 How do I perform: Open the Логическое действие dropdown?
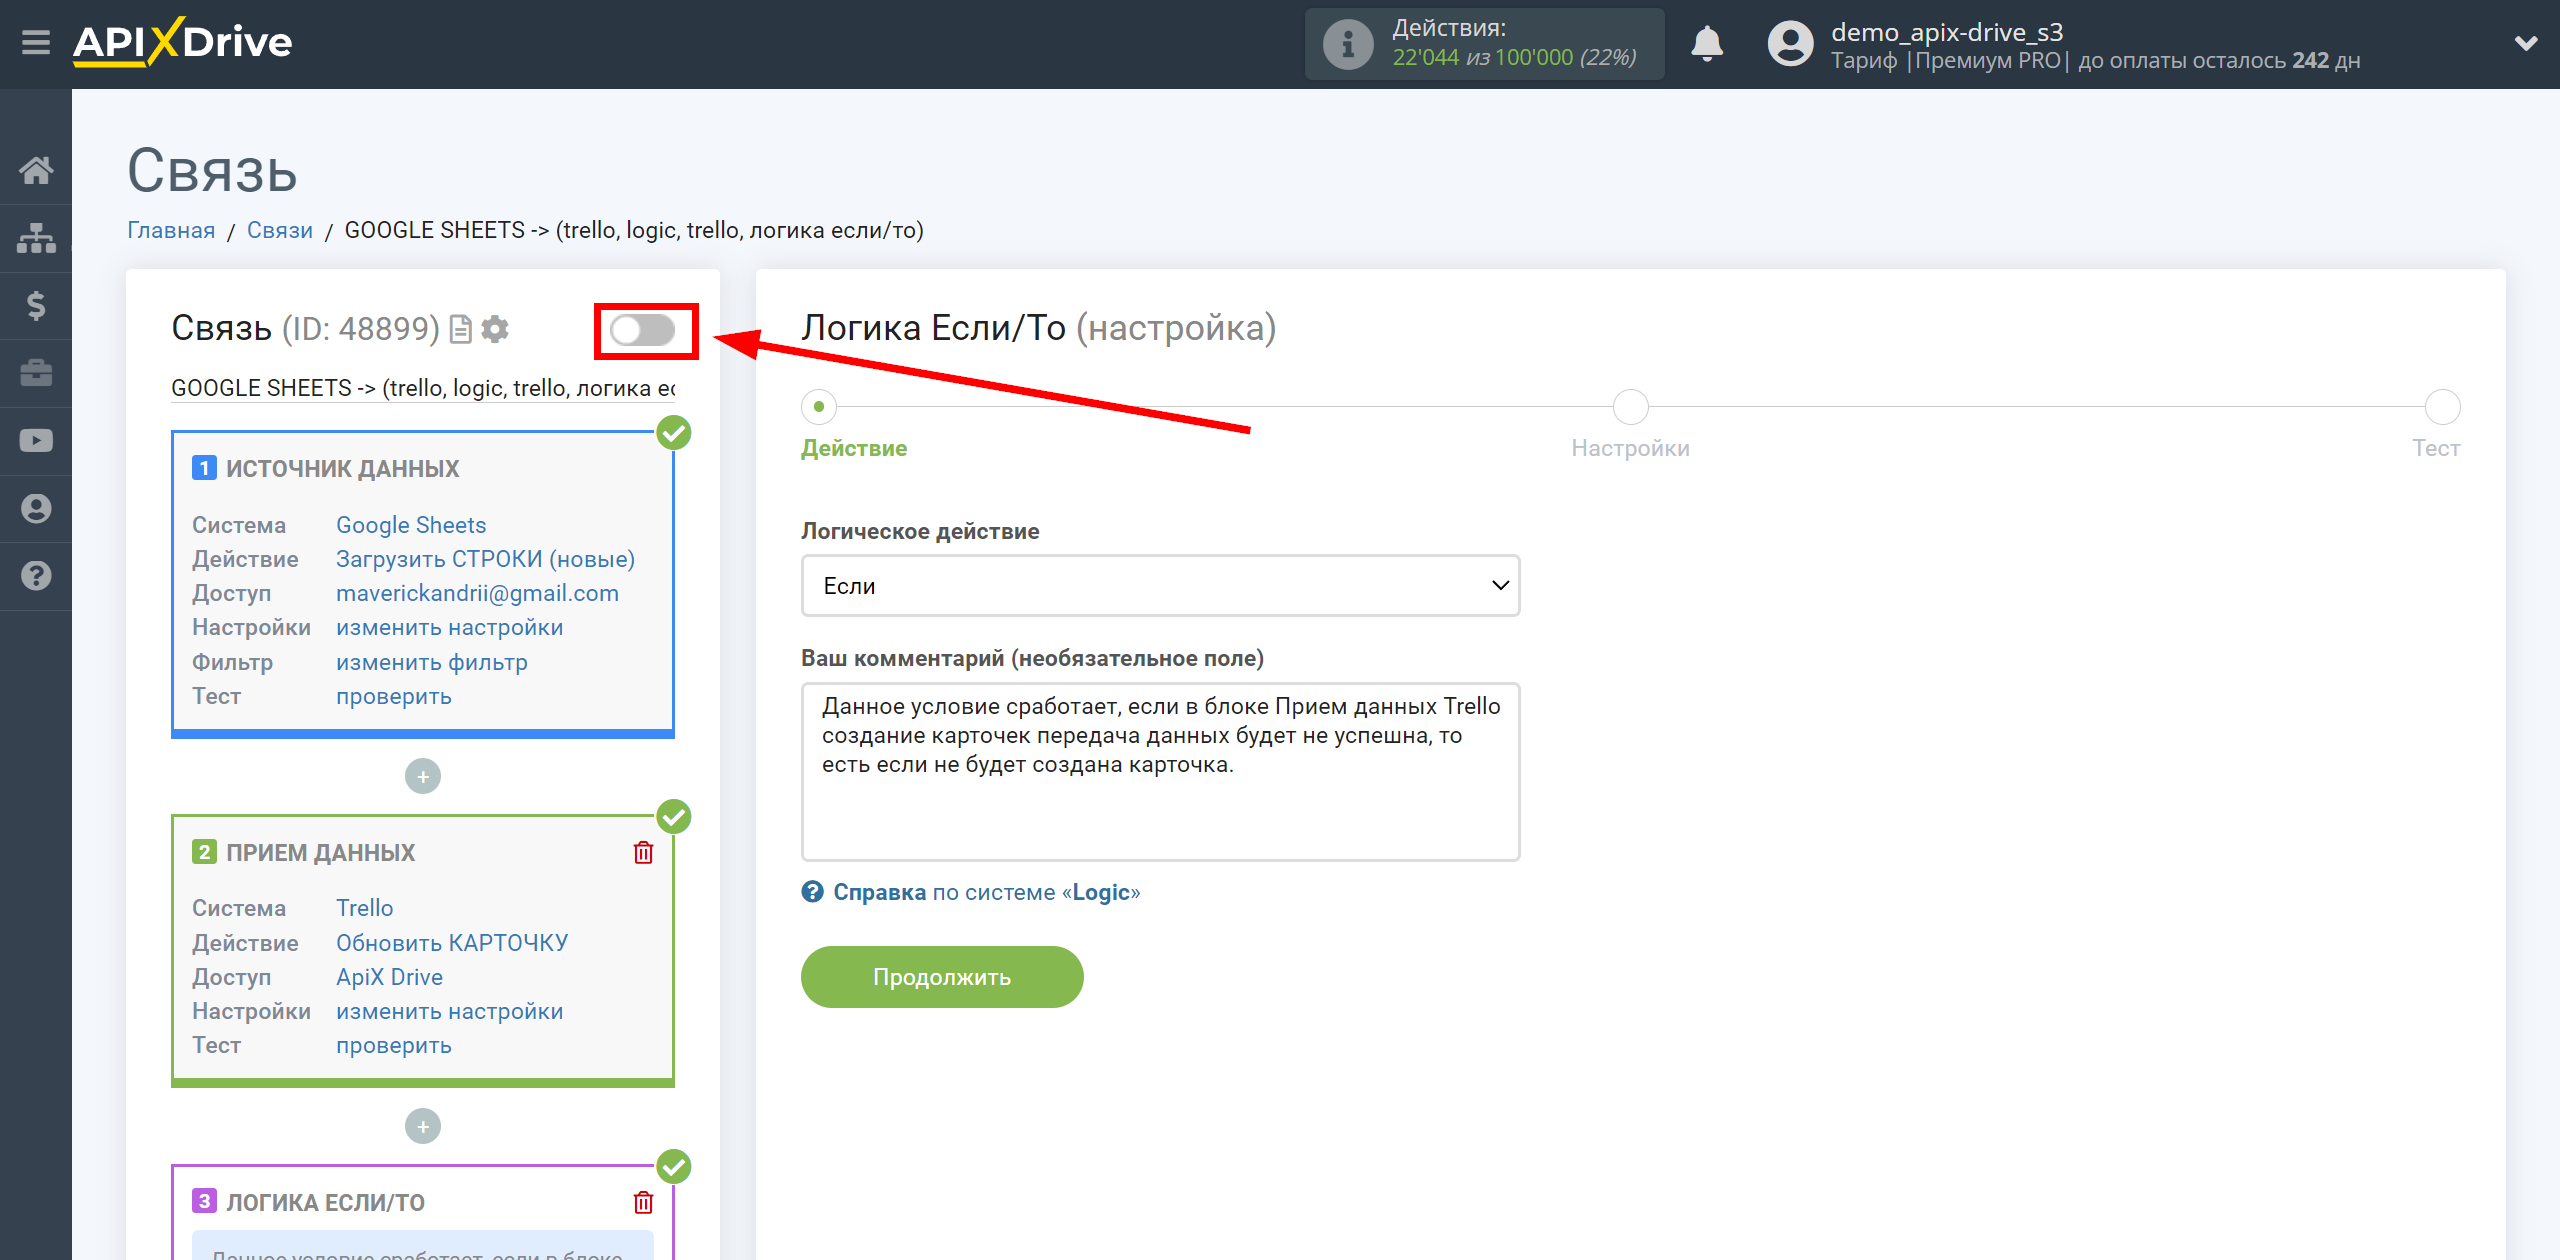coord(1160,586)
